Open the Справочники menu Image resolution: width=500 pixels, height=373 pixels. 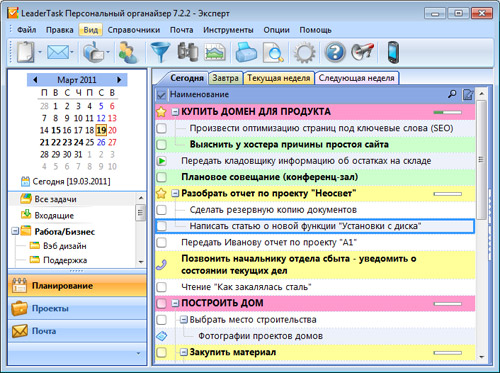134,30
